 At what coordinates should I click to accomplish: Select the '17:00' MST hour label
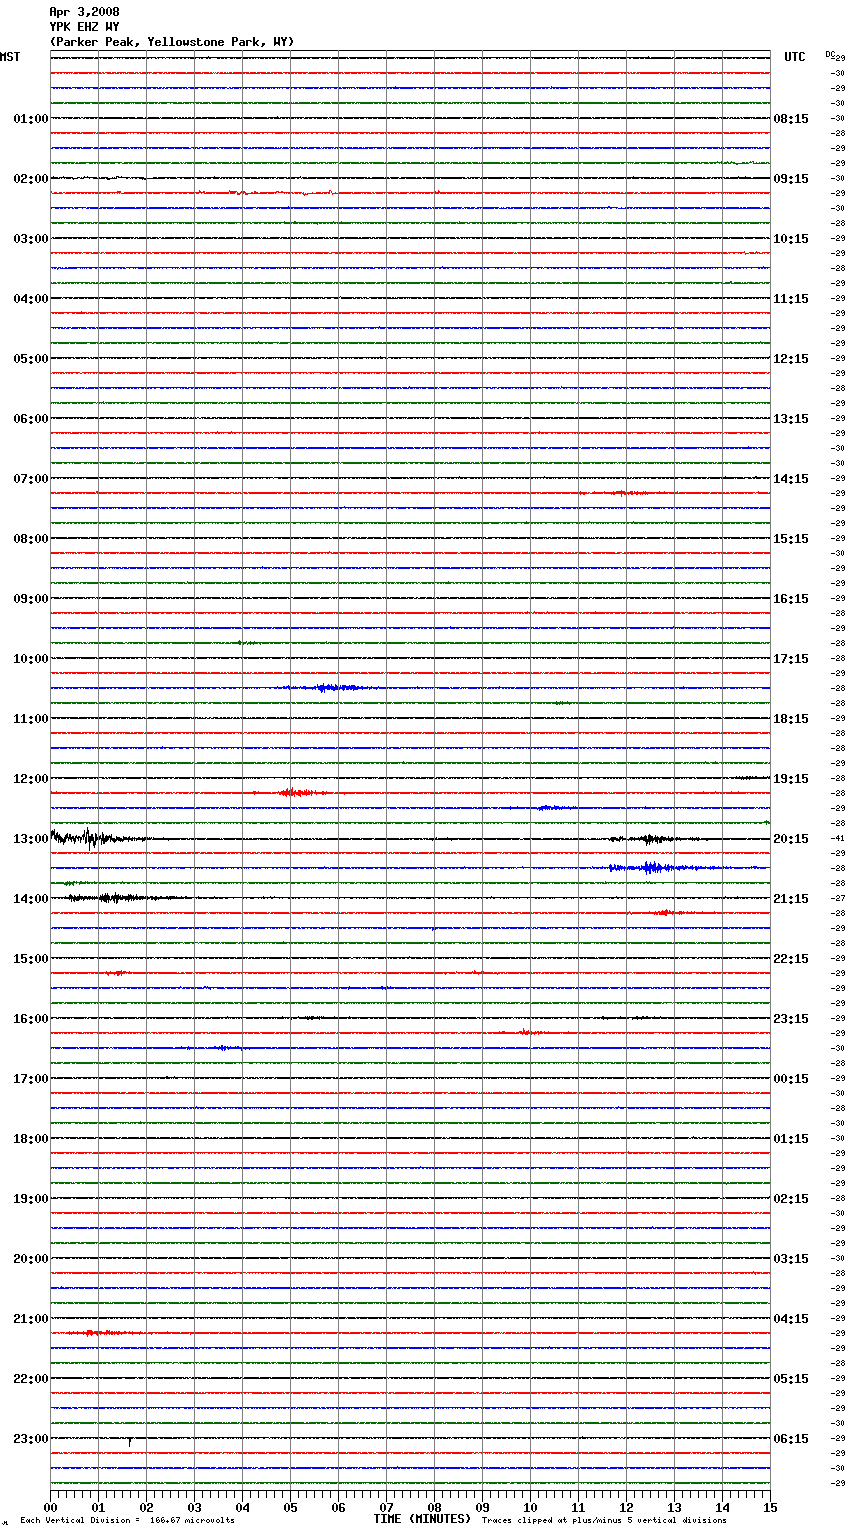[31, 1079]
